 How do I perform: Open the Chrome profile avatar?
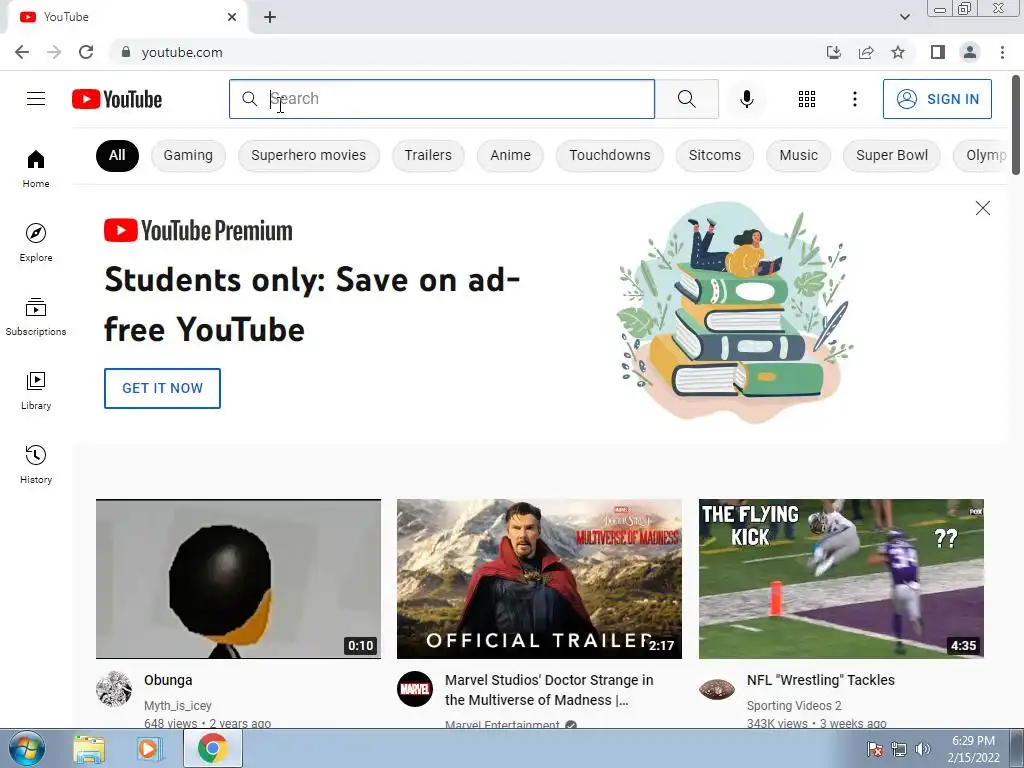pyautogui.click(x=970, y=52)
